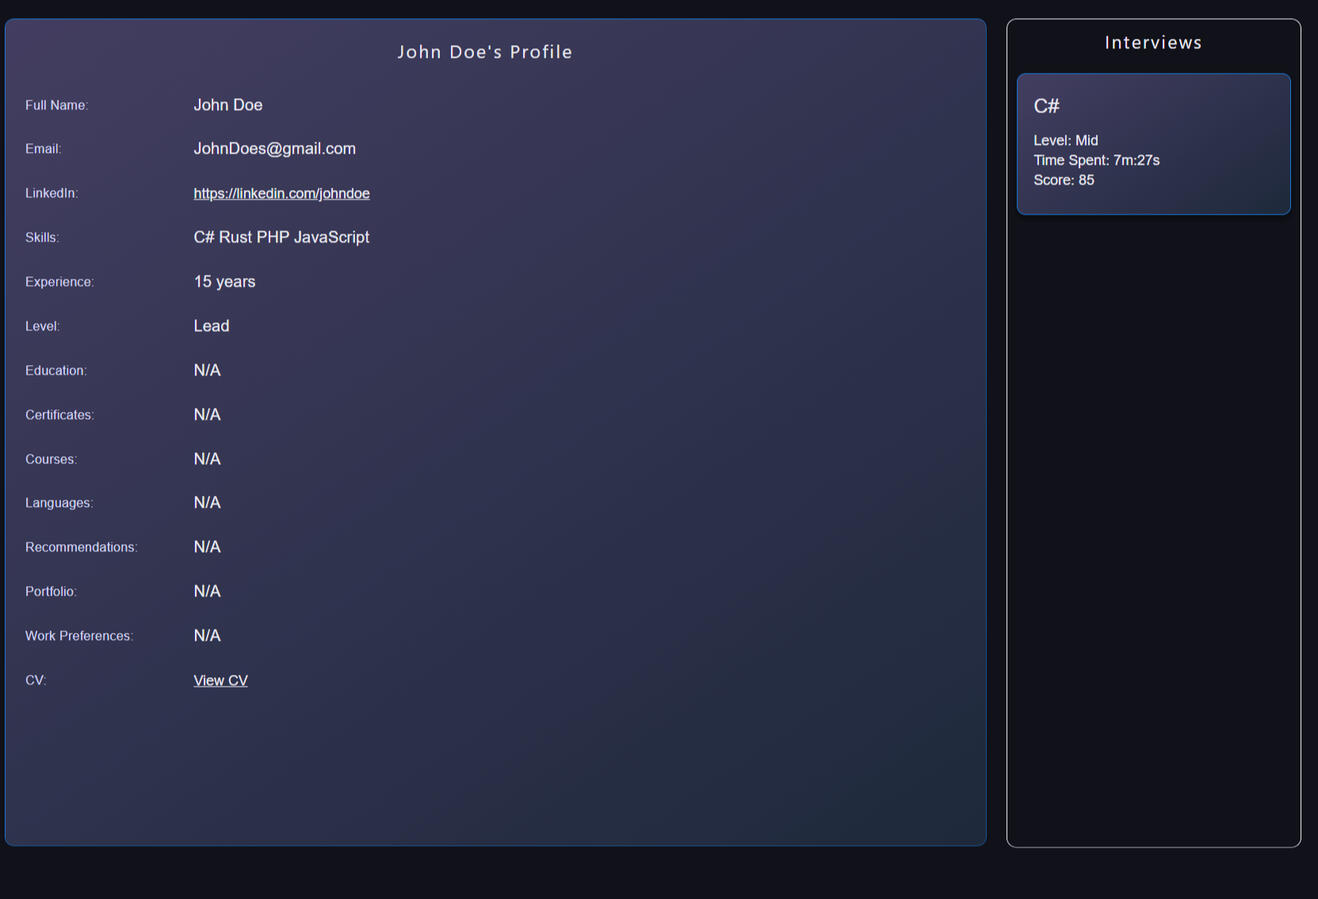Click the Education N/A value
This screenshot has width=1318, height=899.
[207, 370]
